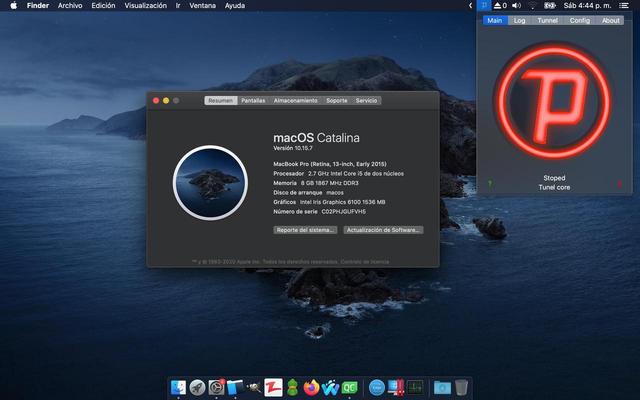Open the Config tab in Psiphon panel

[580, 20]
